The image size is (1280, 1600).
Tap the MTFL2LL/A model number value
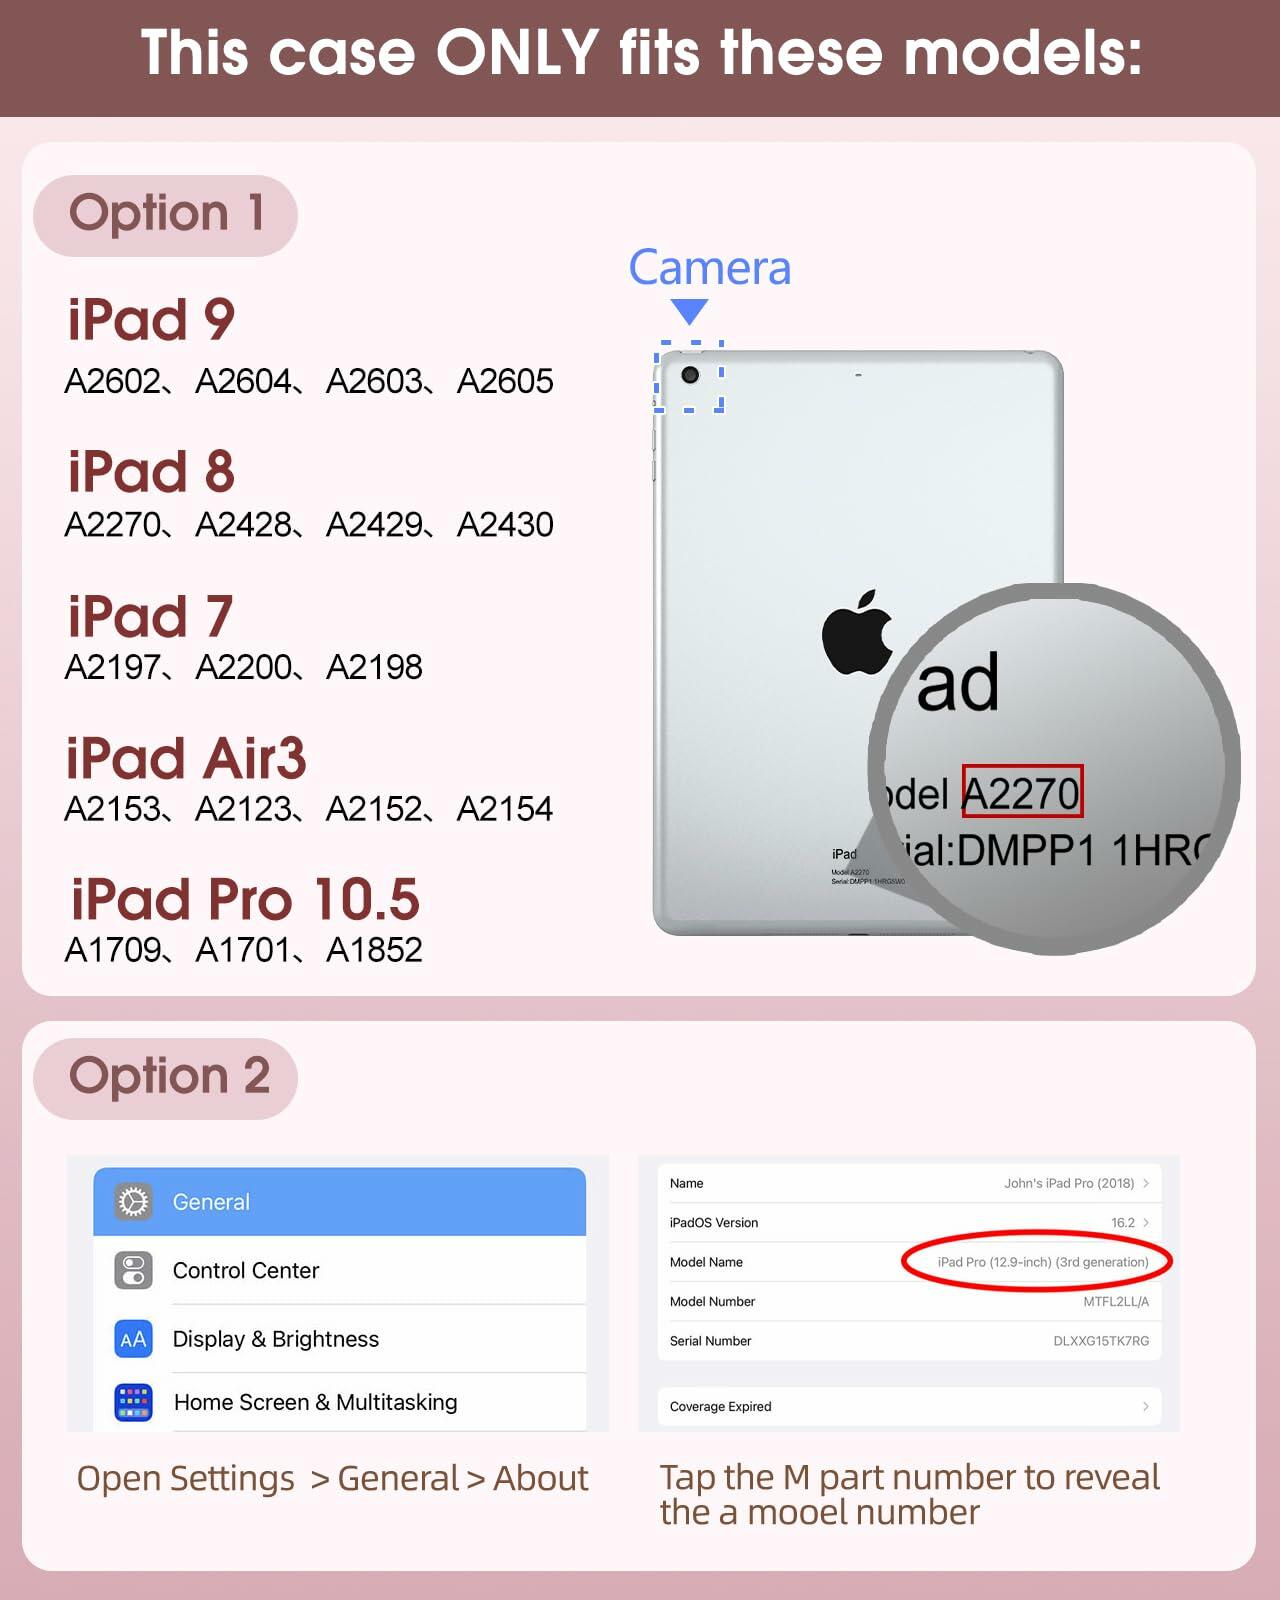point(1116,1301)
